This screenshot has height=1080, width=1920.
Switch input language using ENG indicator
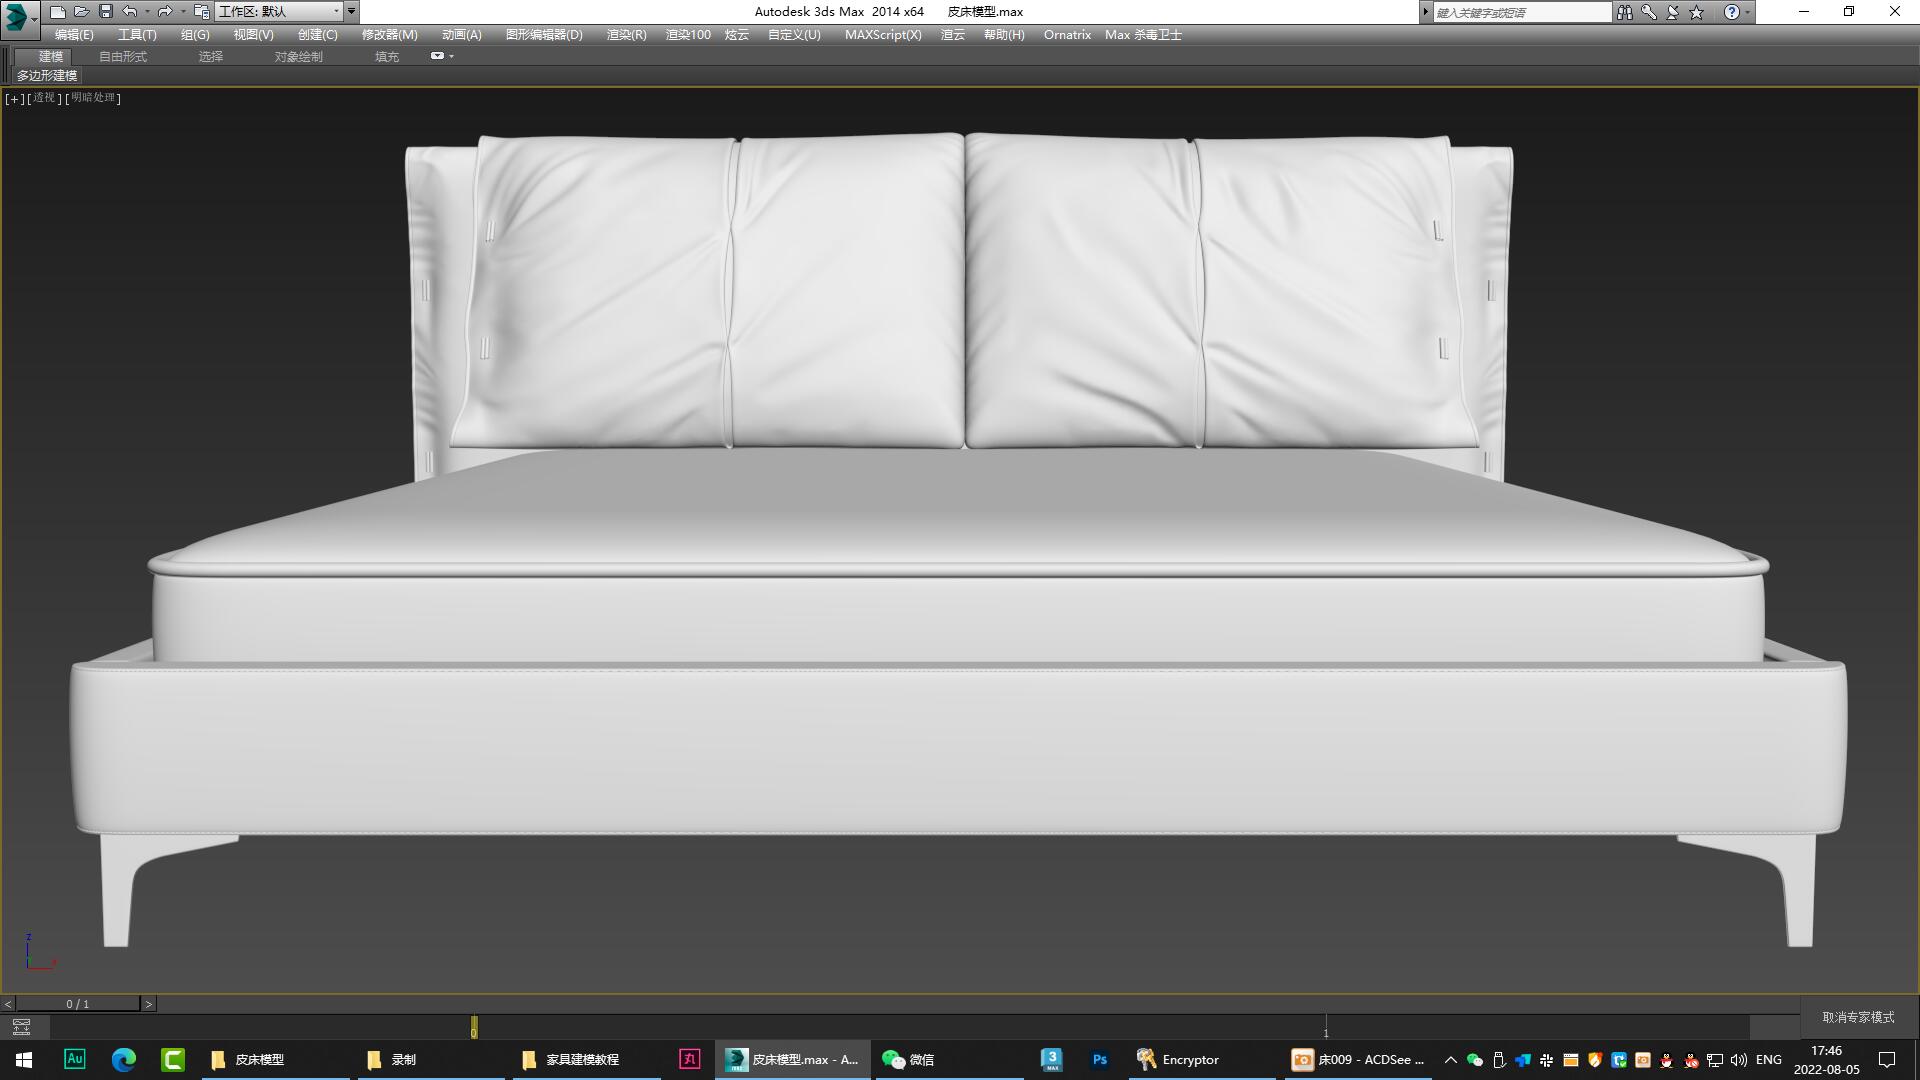1769,1060
